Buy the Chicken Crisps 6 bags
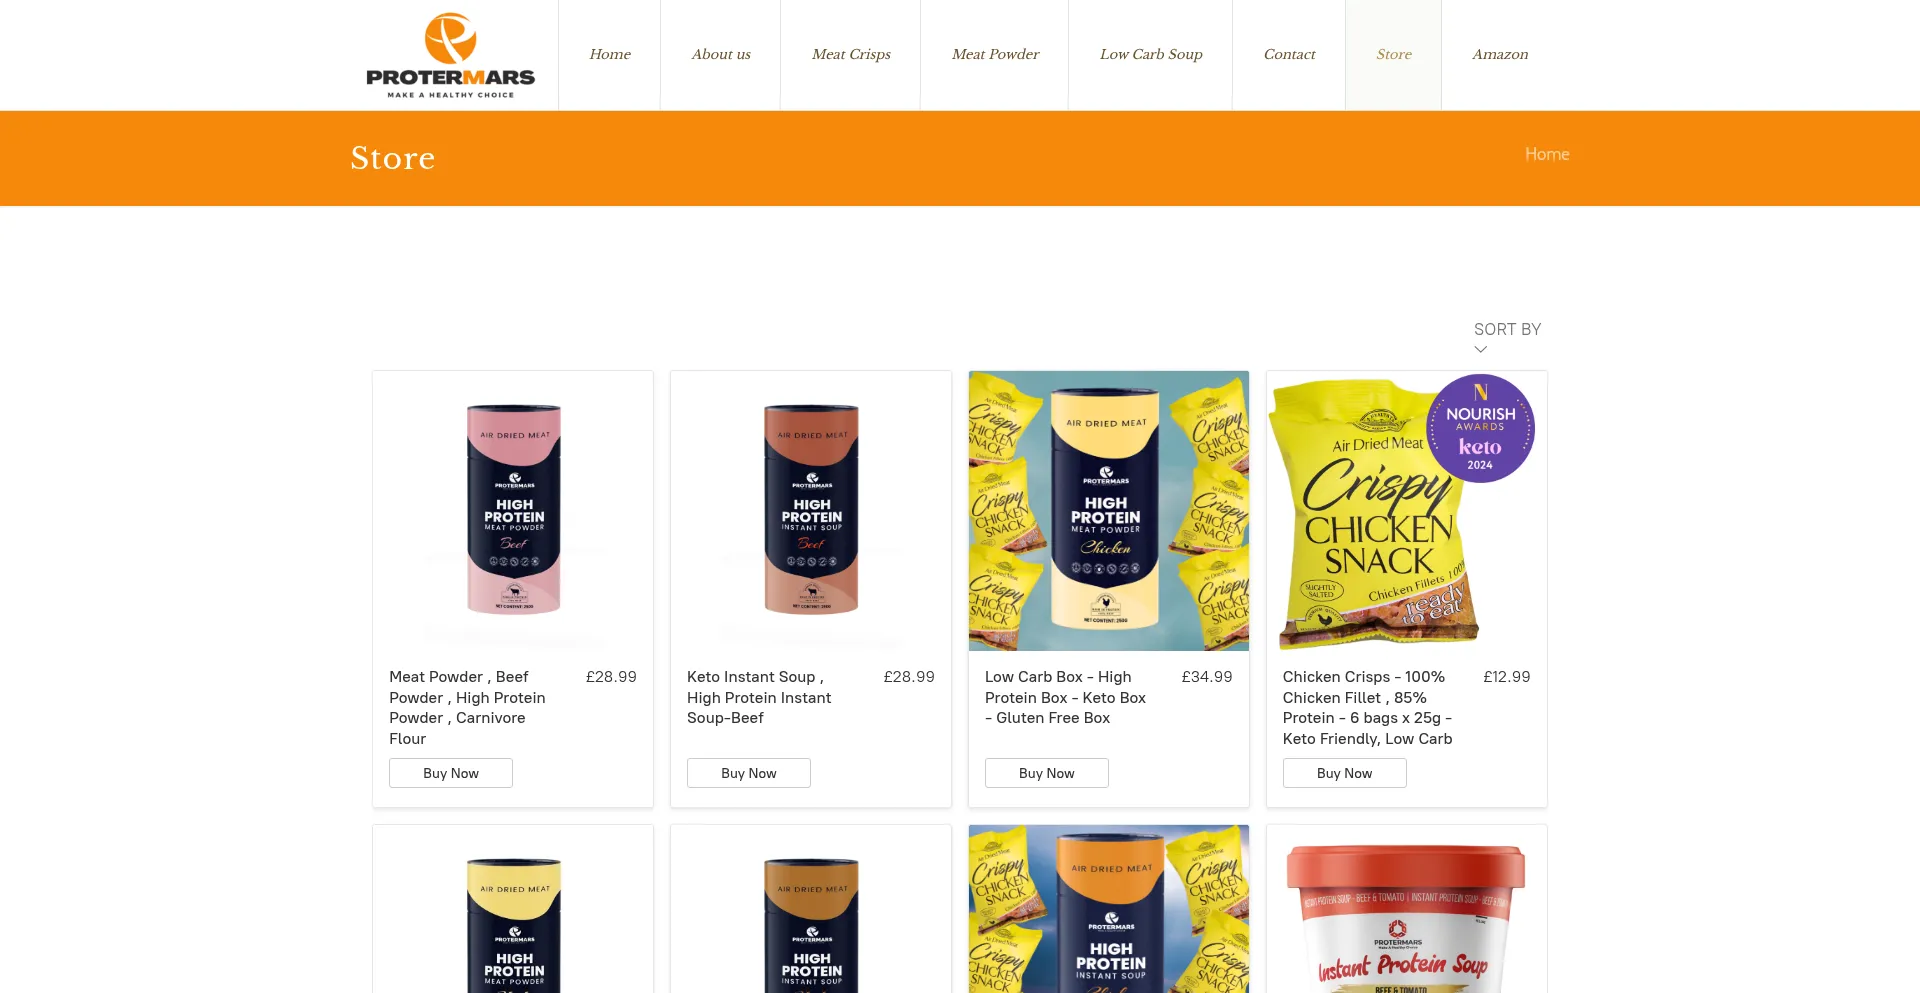Screen dimensions: 1920x993 click(x=1345, y=773)
